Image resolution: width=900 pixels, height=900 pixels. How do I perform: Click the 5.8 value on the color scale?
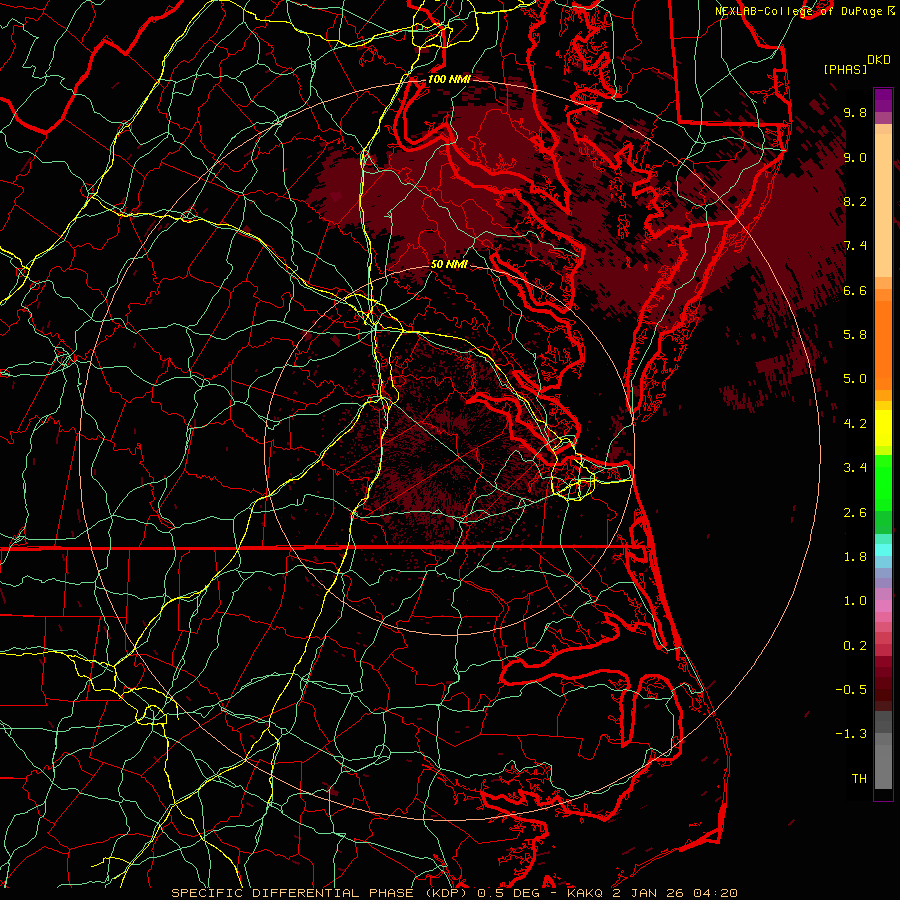[x=855, y=335]
